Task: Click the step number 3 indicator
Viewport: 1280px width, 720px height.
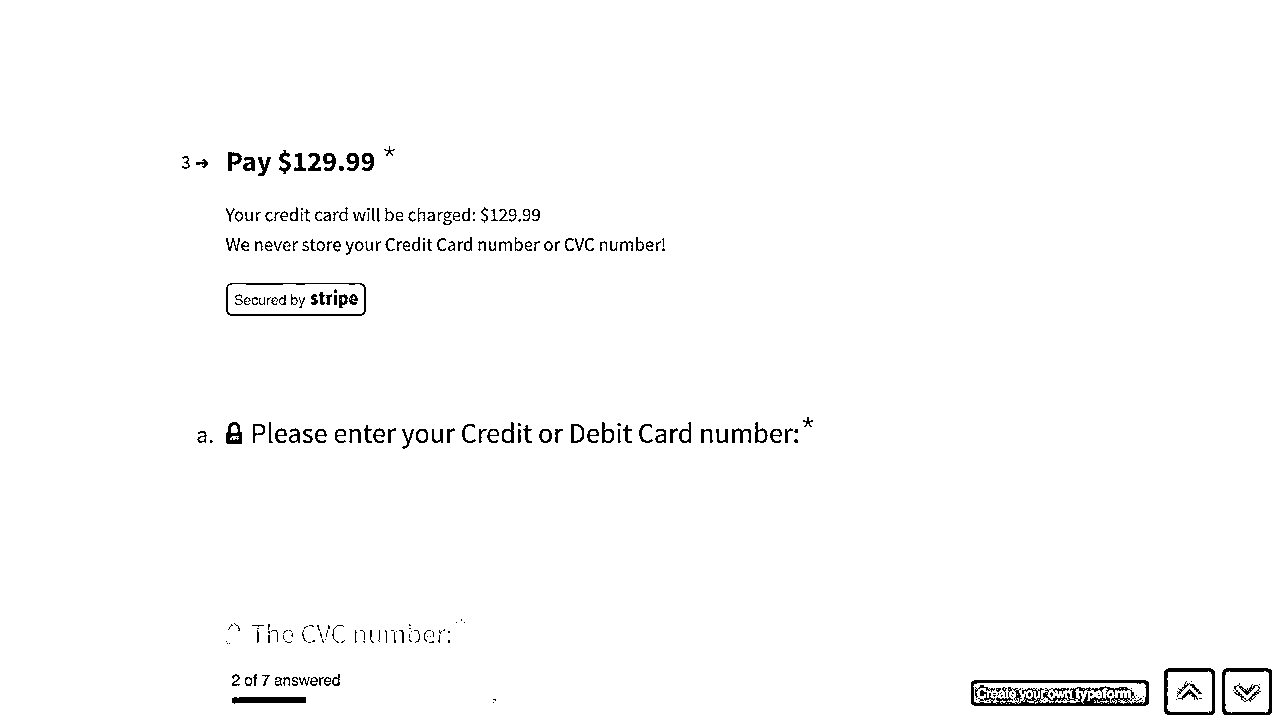Action: coord(185,163)
